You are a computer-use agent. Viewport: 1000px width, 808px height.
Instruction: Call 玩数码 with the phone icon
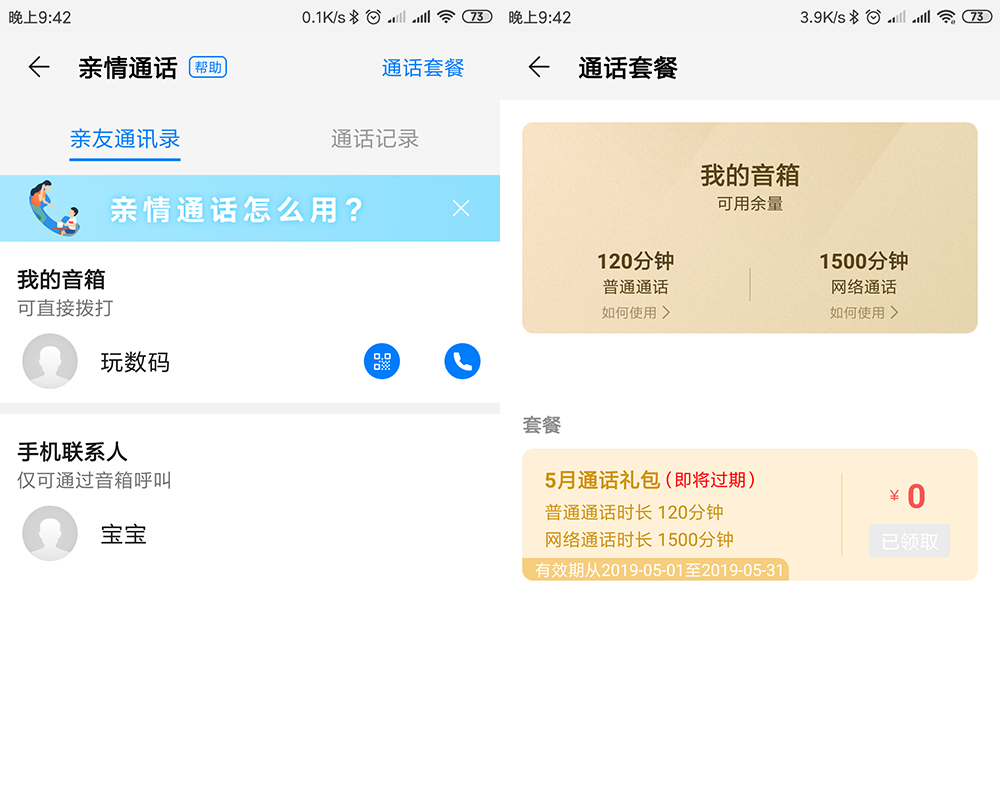coord(462,362)
